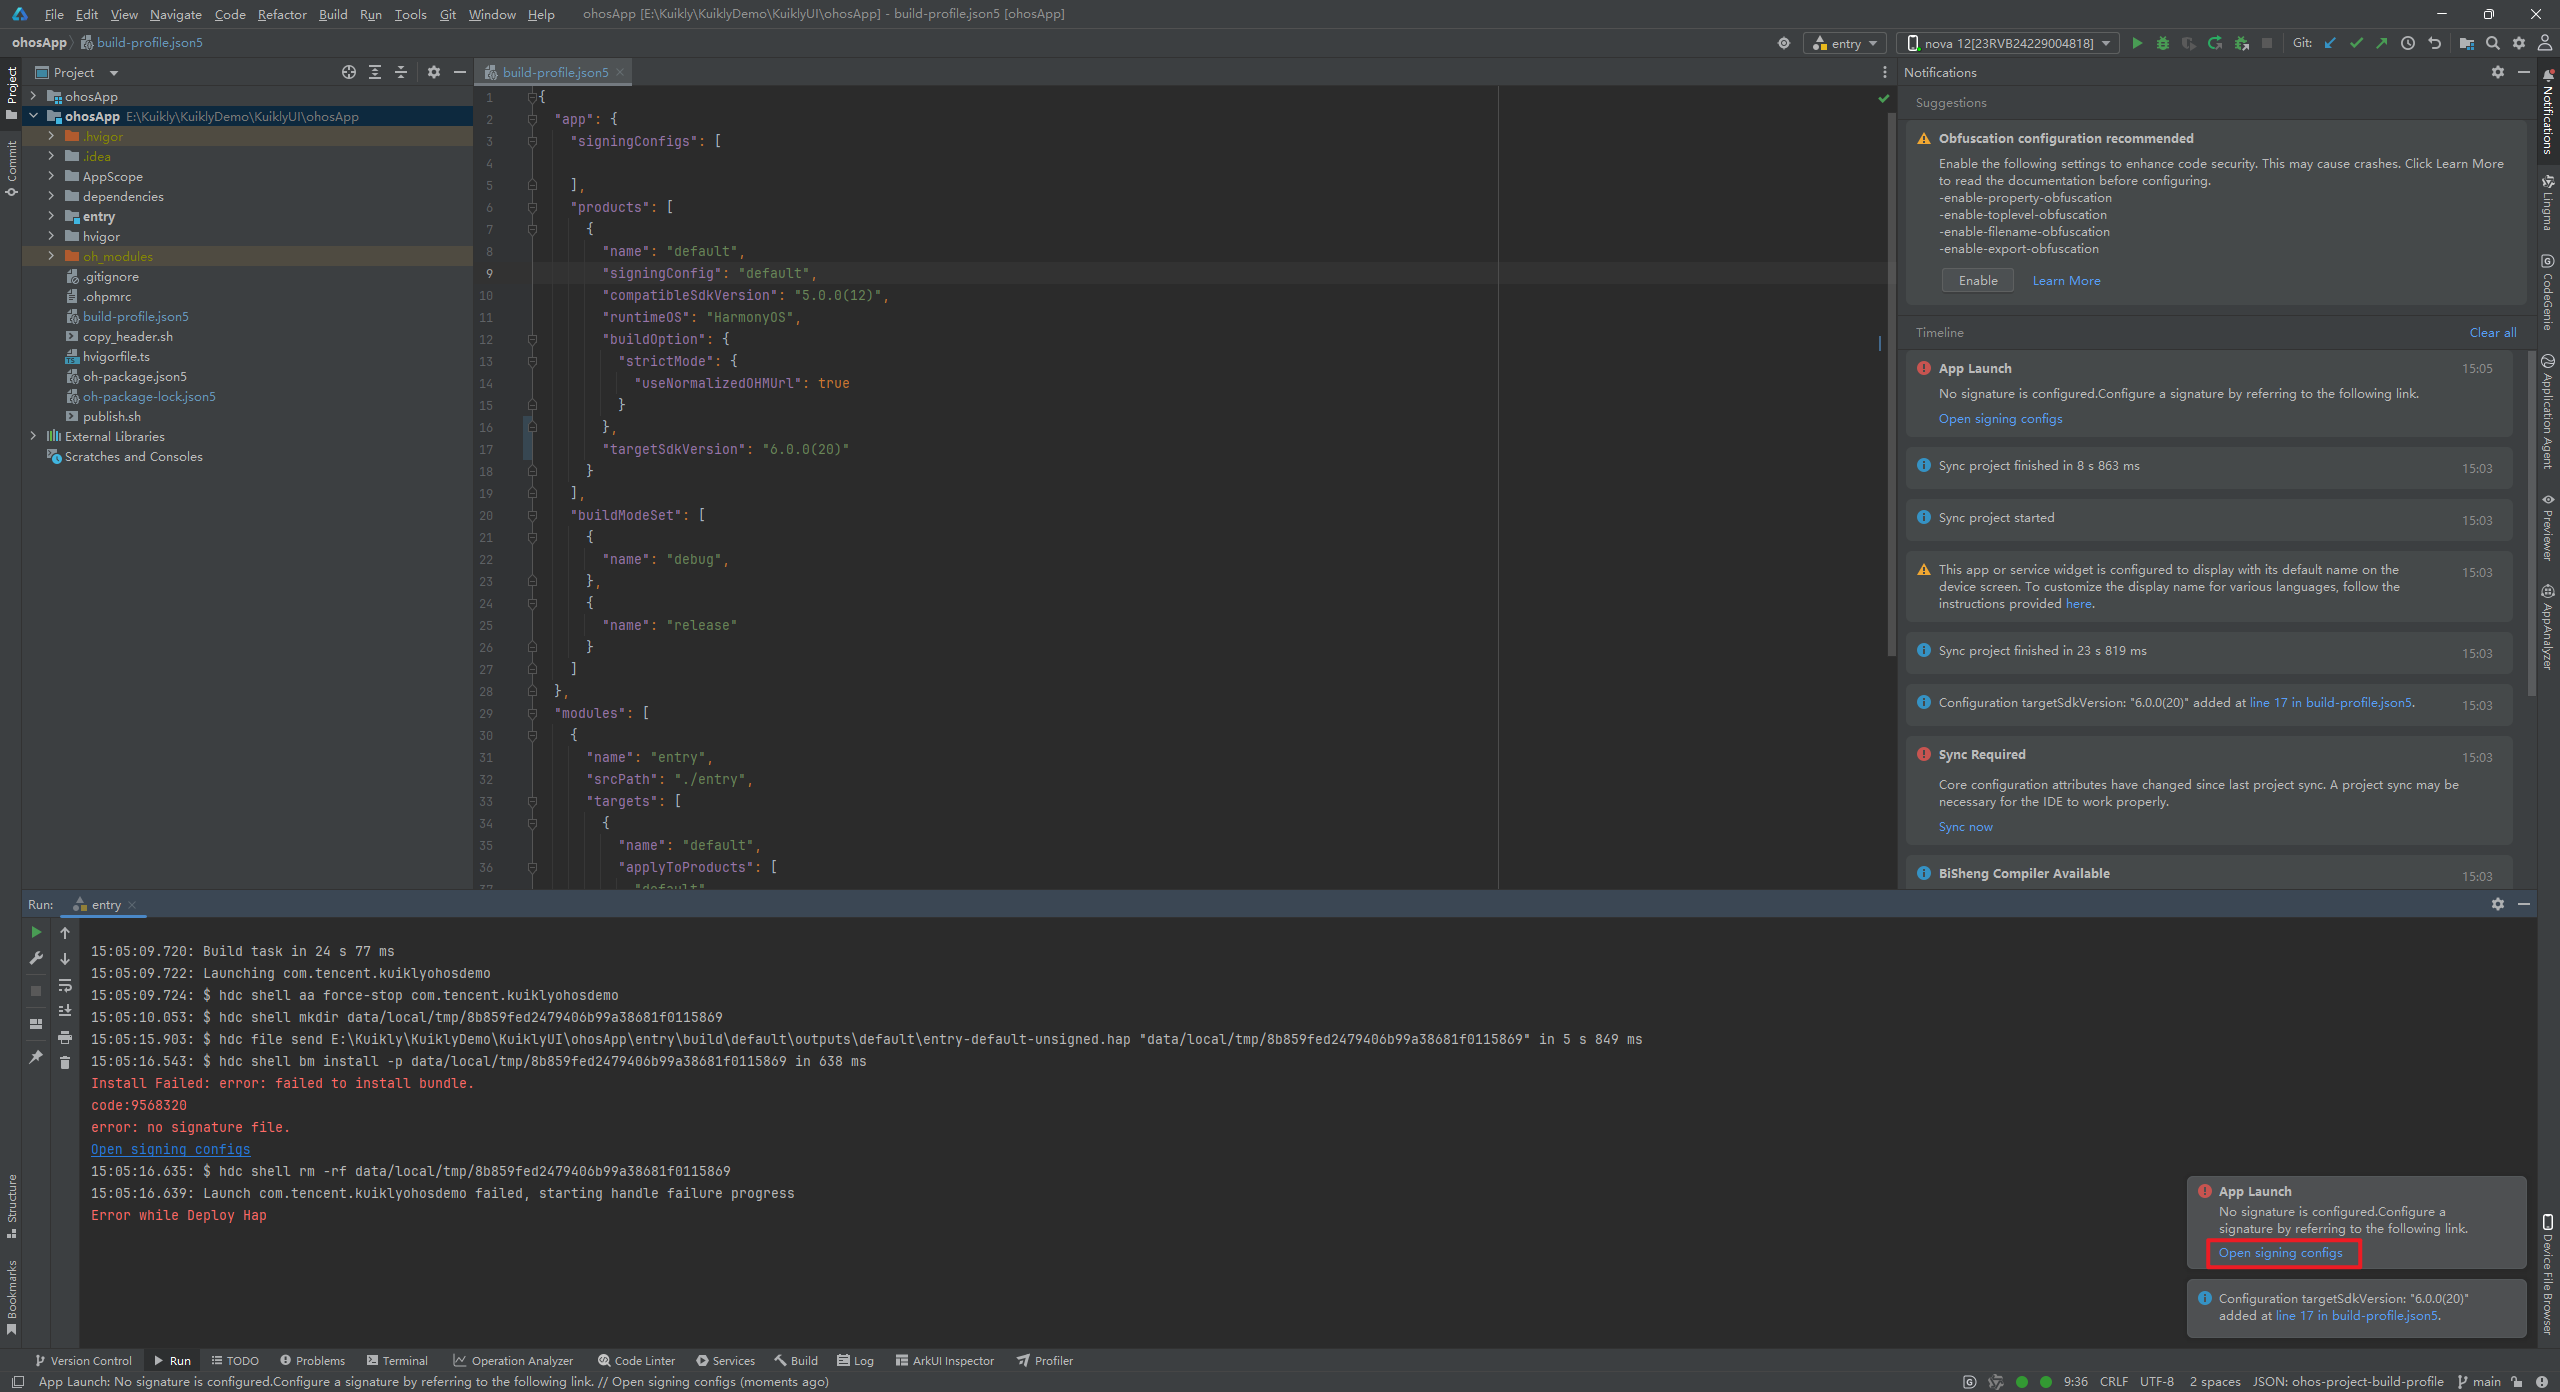Screen dimensions: 2560x1392
Task: Switch to the Terminal tool tab
Action: click(x=397, y=1360)
